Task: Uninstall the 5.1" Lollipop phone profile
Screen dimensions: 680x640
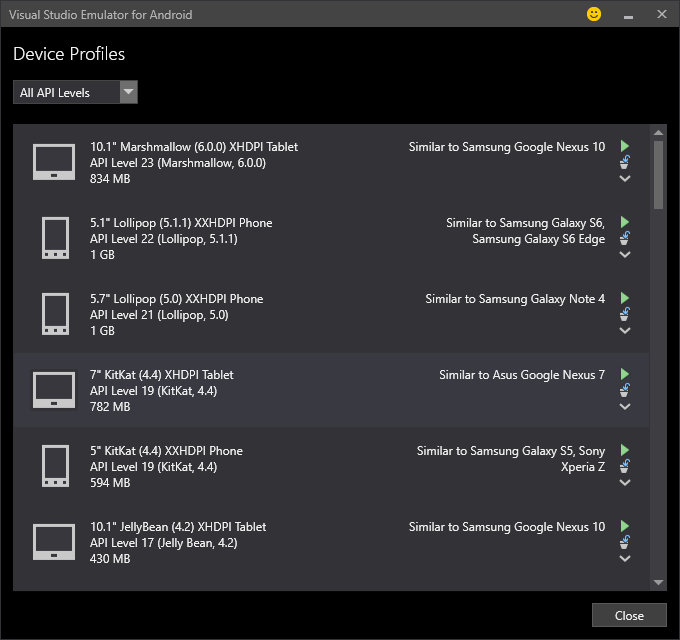Action: (x=625, y=238)
